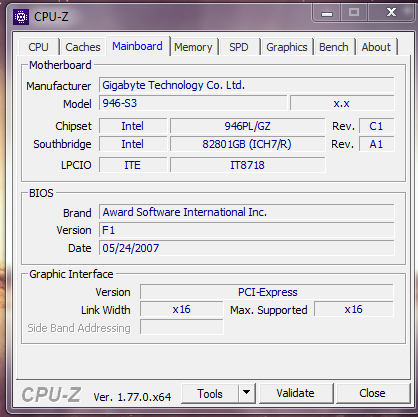Click BIOS date 05/24/2007
The image size is (418, 417).
coord(247,248)
